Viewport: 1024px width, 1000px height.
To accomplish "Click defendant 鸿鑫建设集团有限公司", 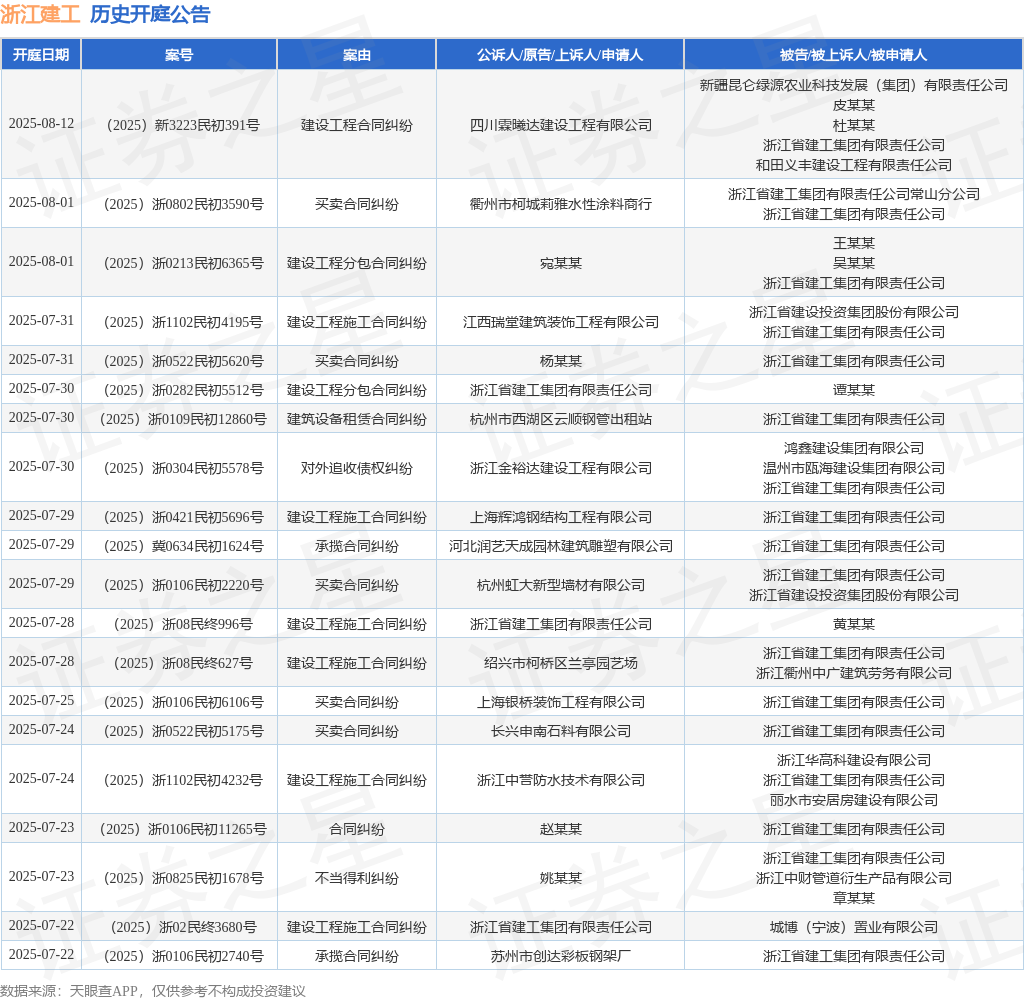I will [854, 448].
